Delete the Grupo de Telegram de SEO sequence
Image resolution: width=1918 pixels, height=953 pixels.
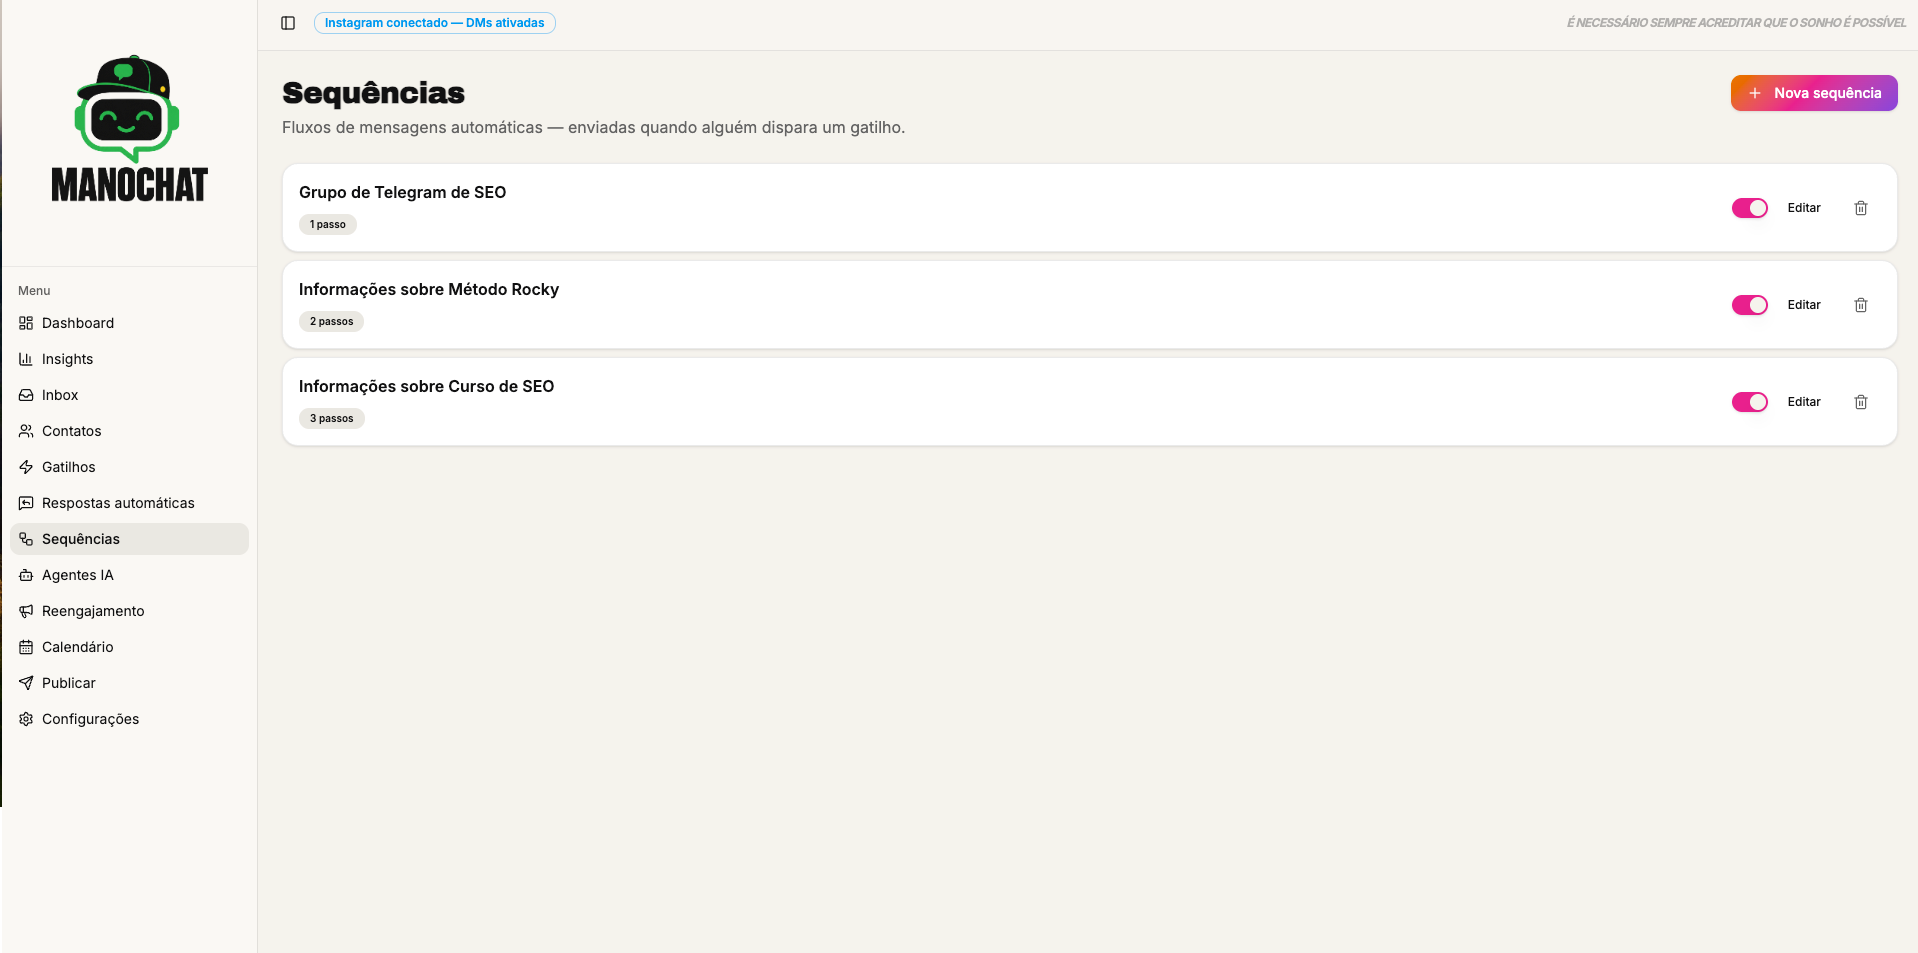click(1861, 208)
